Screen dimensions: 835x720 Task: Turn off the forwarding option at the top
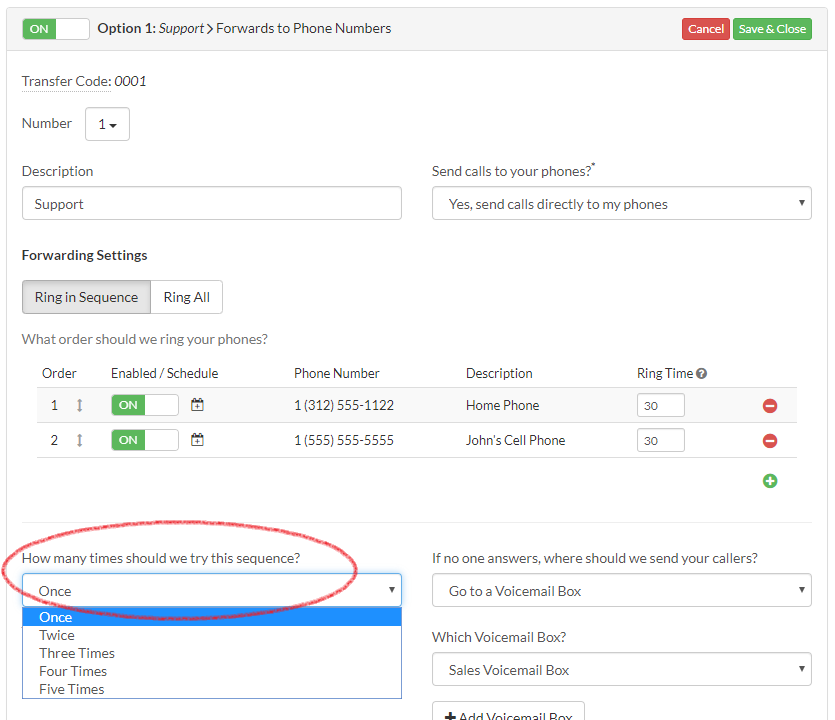(x=55, y=29)
